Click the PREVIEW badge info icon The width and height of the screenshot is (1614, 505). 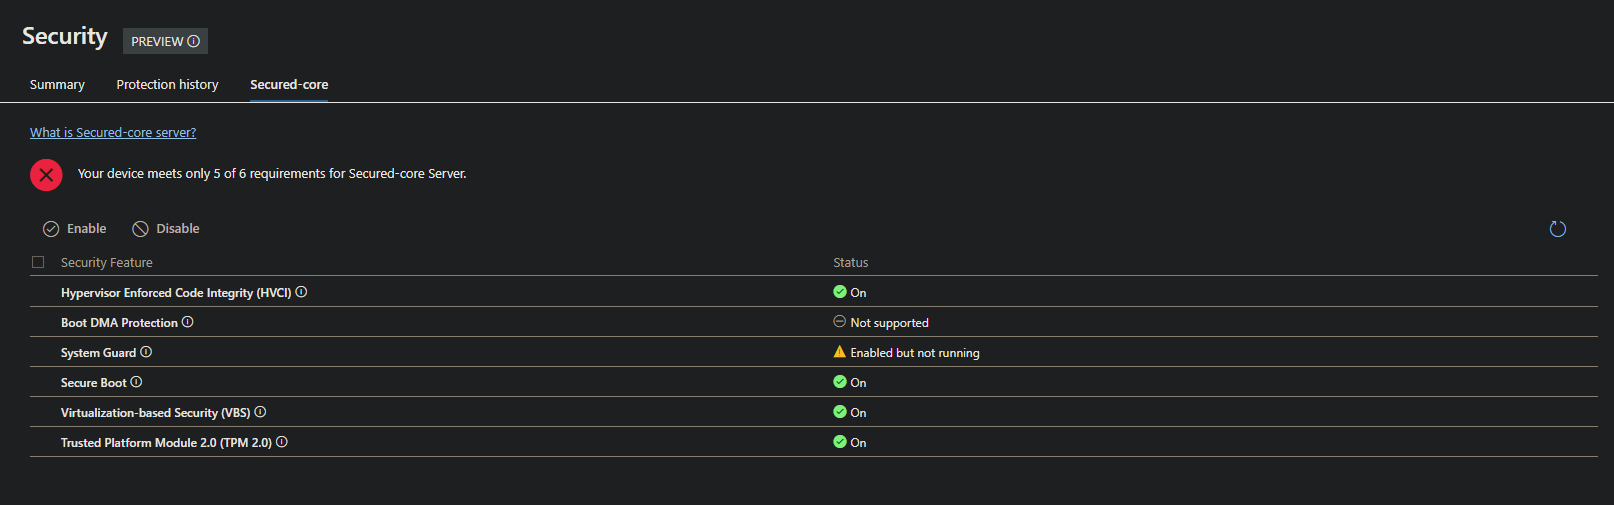coord(194,41)
